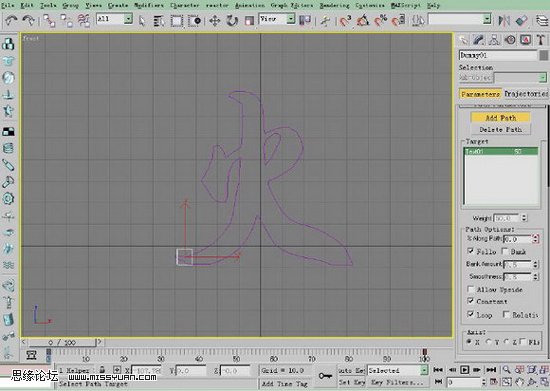The height and width of the screenshot is (391, 550).
Task: Choose the Rectangular Selection Region tool
Action: click(176, 21)
